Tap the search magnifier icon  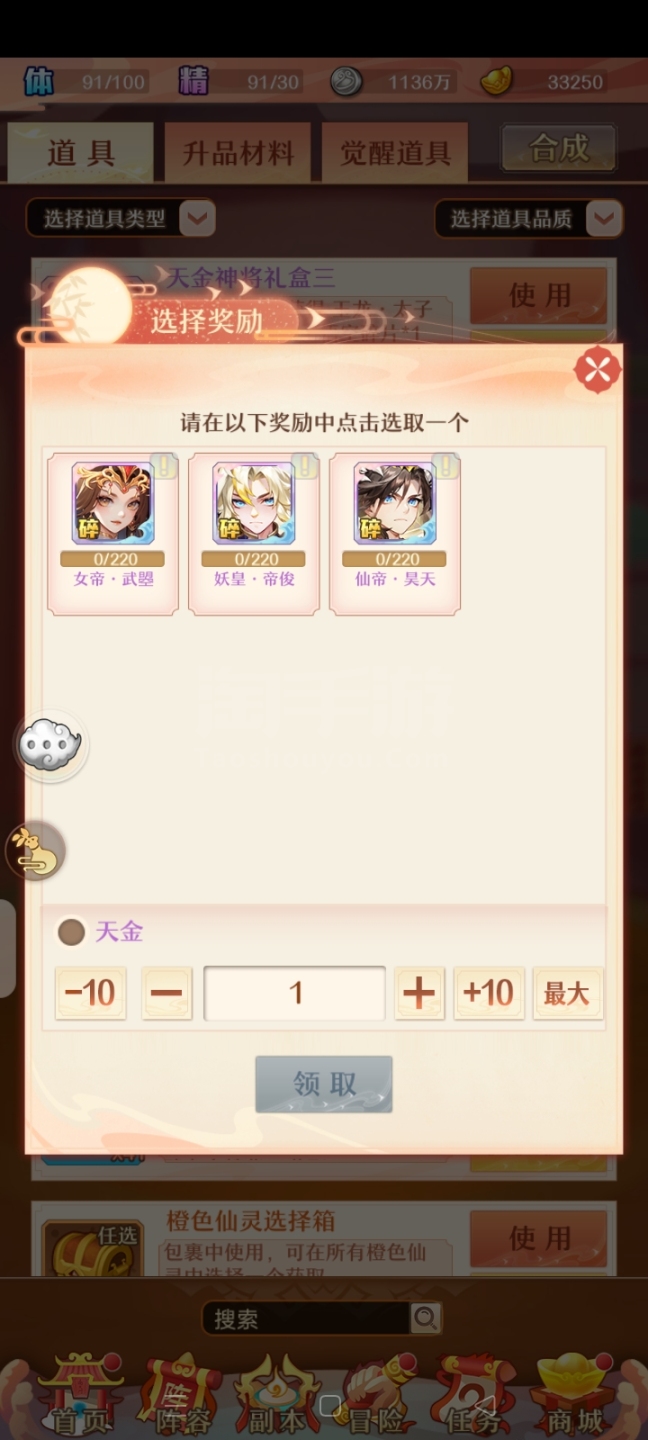click(x=425, y=1318)
